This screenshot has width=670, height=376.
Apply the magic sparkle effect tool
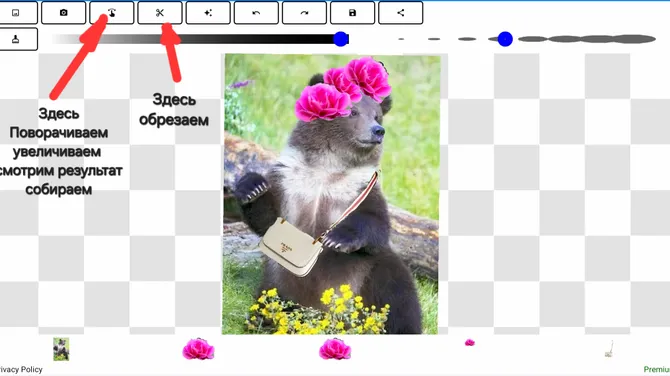(208, 13)
